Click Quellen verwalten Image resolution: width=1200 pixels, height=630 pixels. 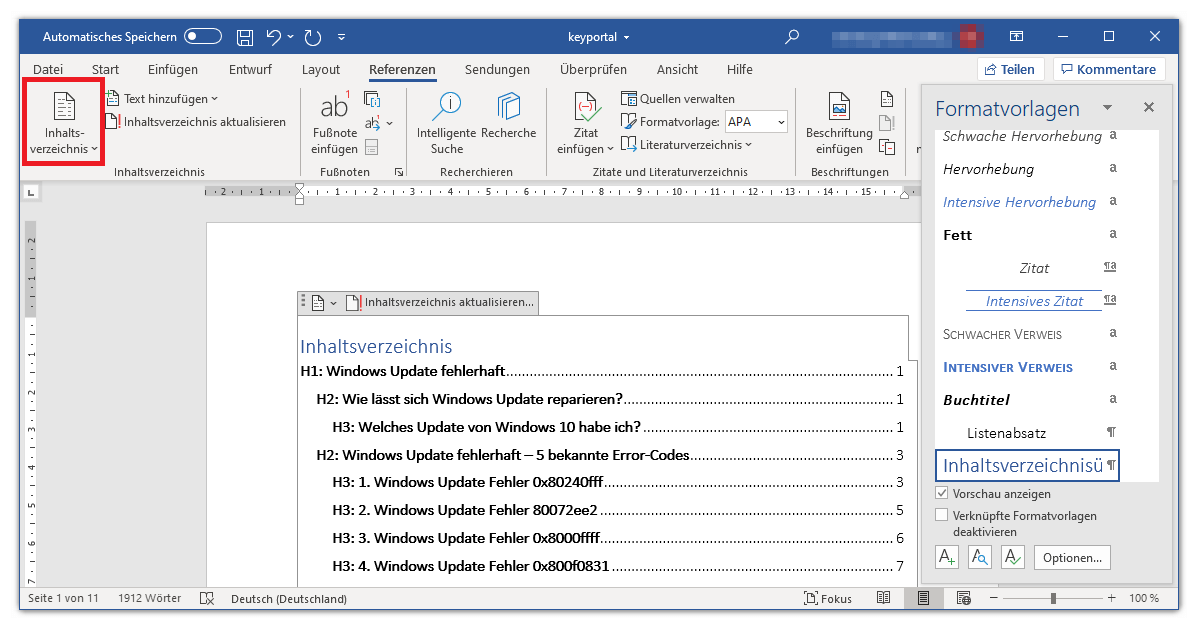678,98
